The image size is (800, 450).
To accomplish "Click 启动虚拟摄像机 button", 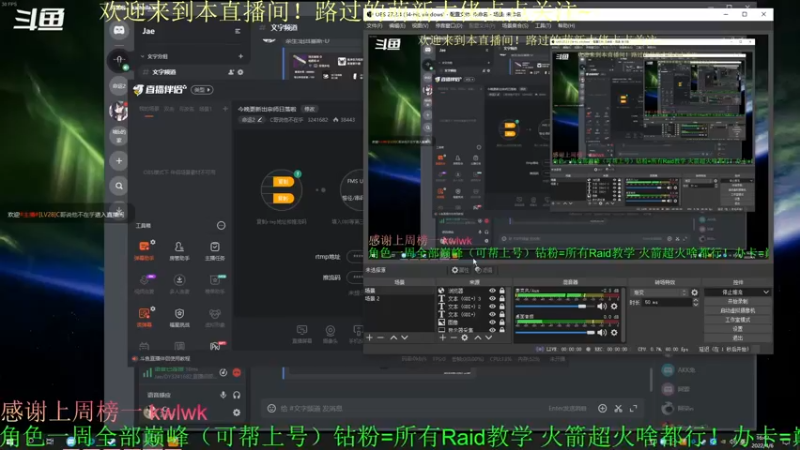I will 738,311.
